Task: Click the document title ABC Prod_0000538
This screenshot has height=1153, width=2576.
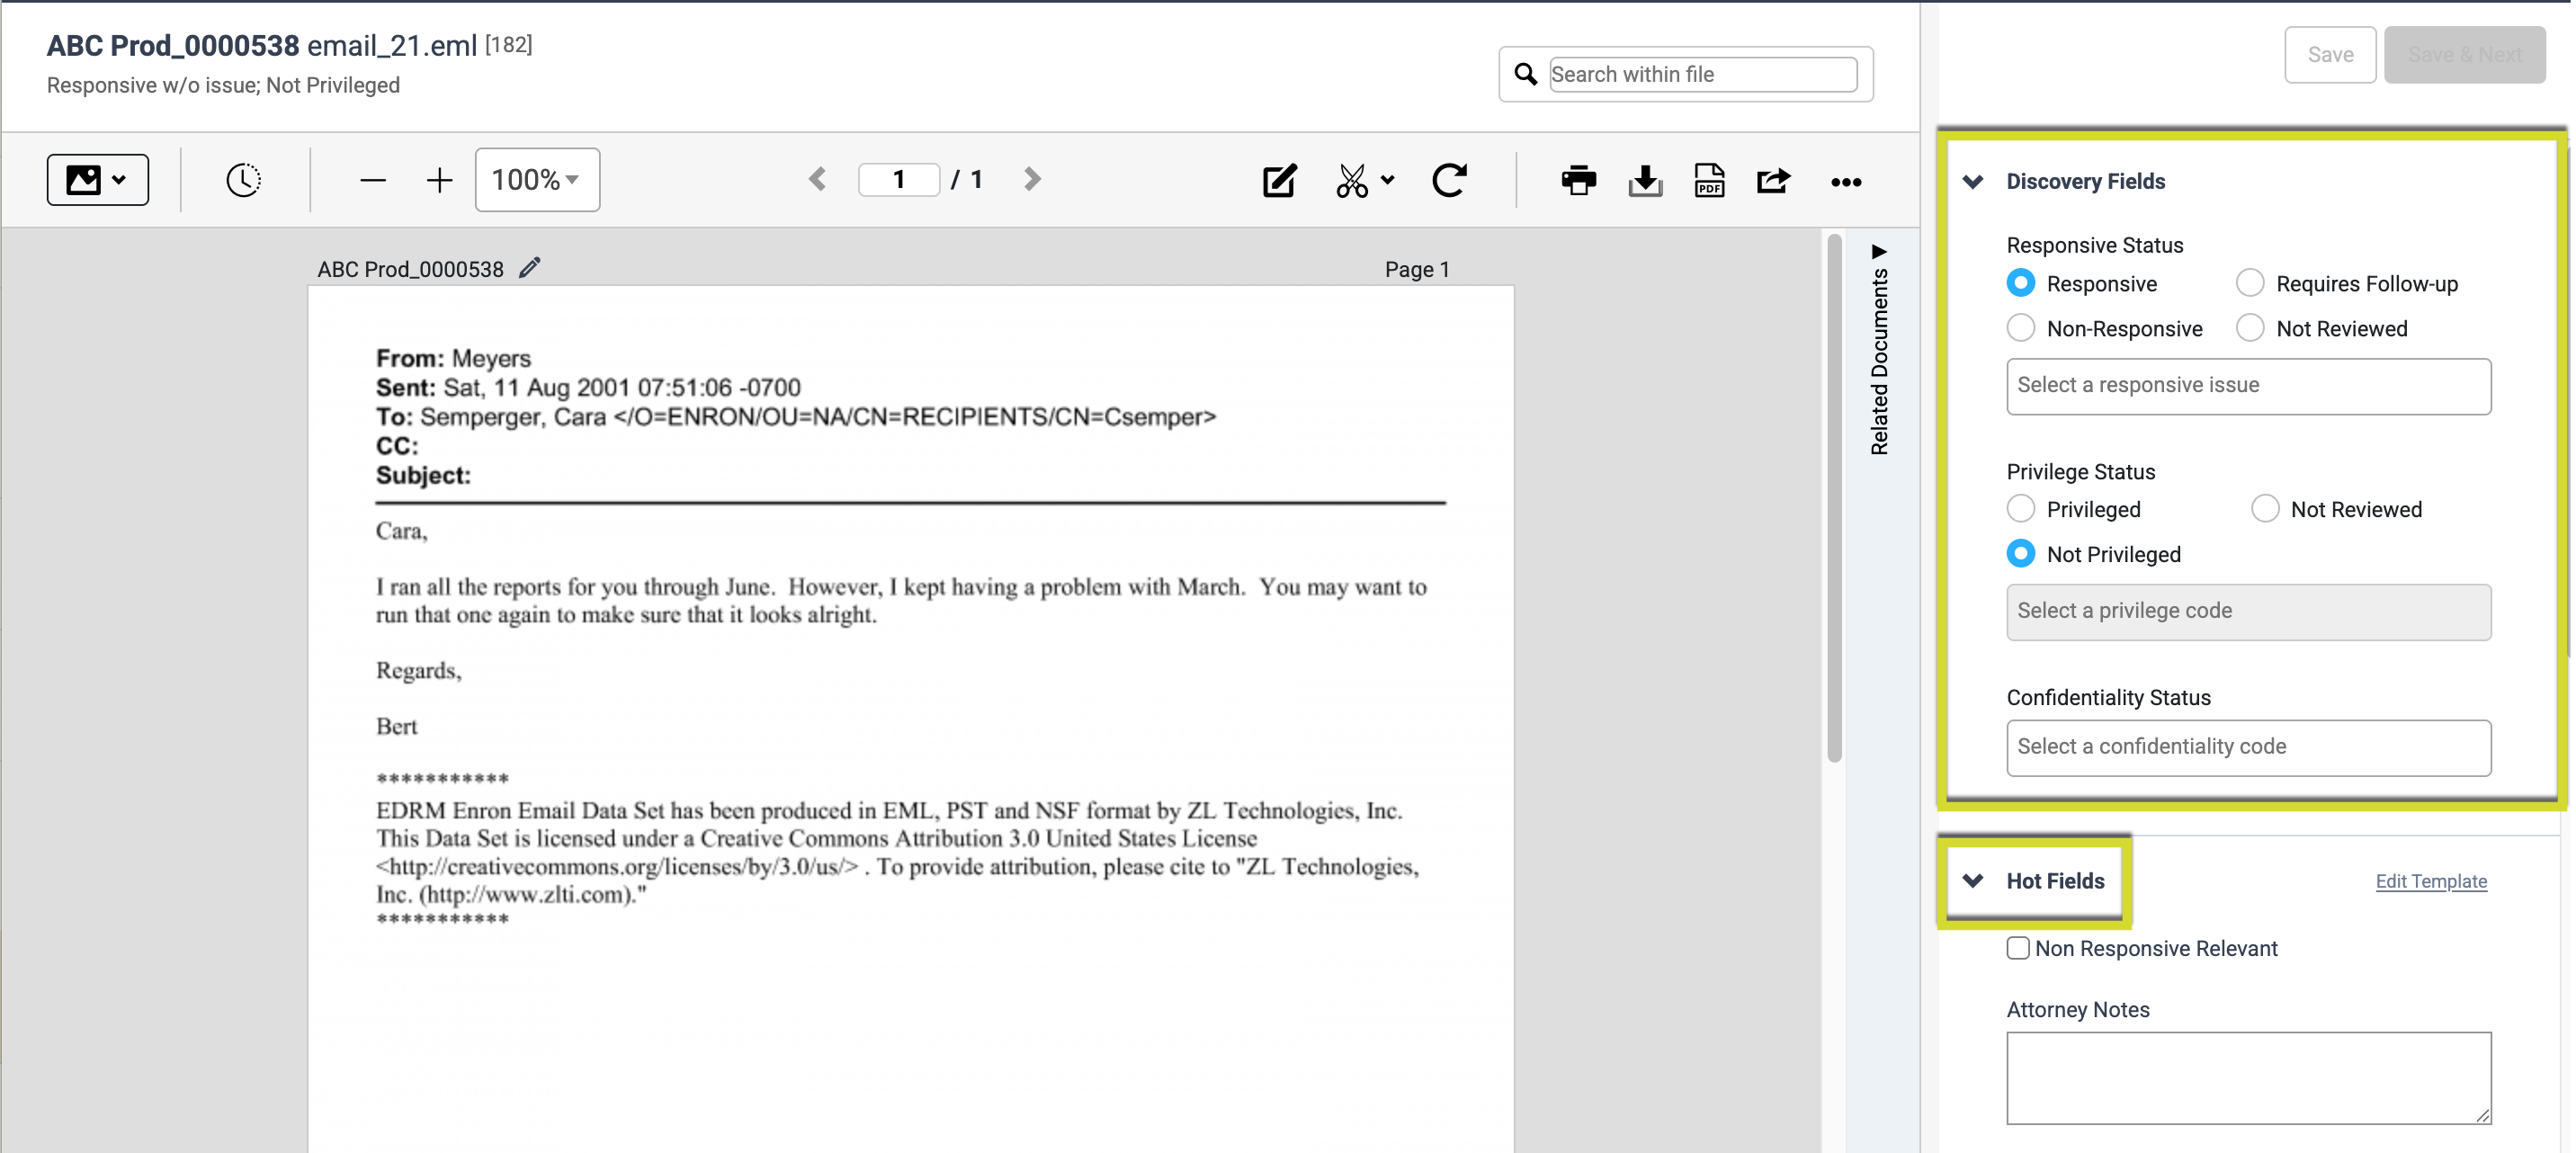Action: click(173, 46)
